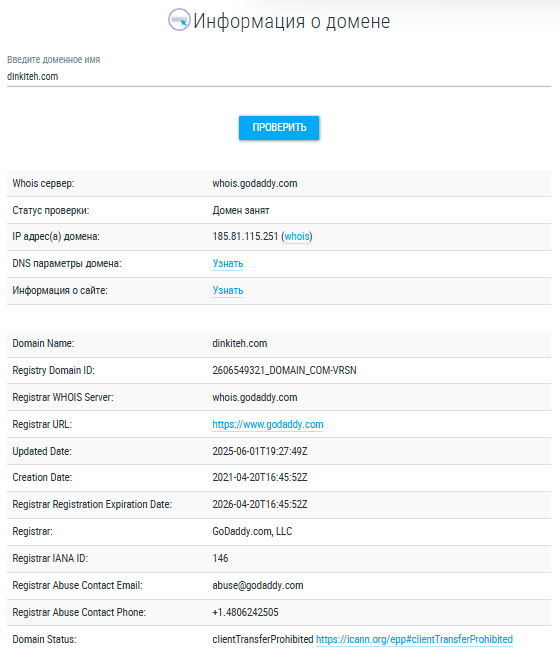
Task: Click Узнать link for DNS параметры домена
Action: coord(228,264)
